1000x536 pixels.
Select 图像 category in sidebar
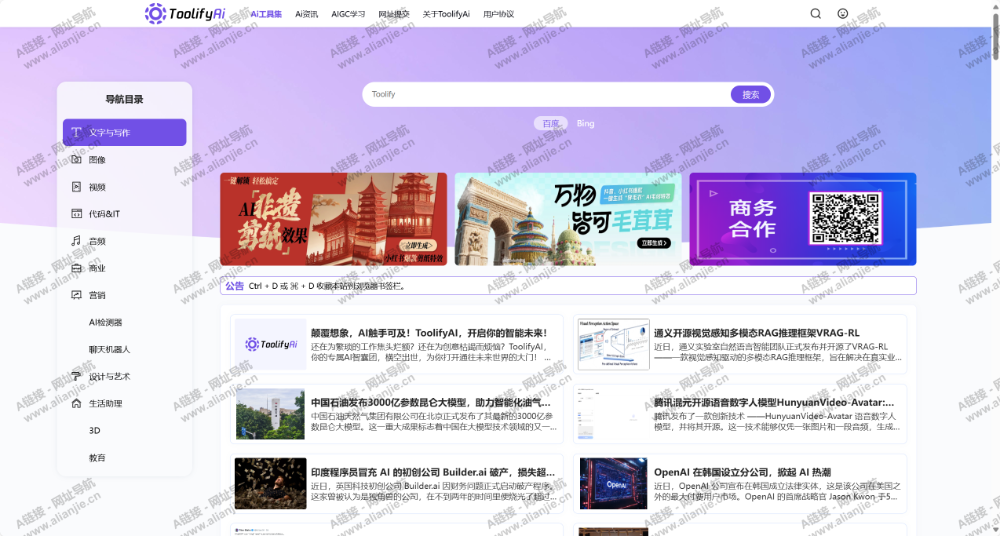124,160
